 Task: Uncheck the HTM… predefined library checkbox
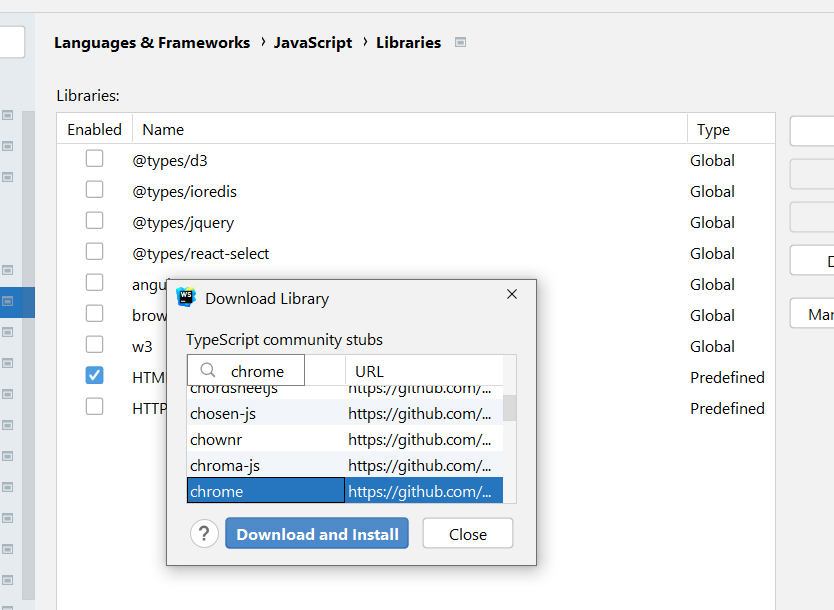(x=94, y=375)
